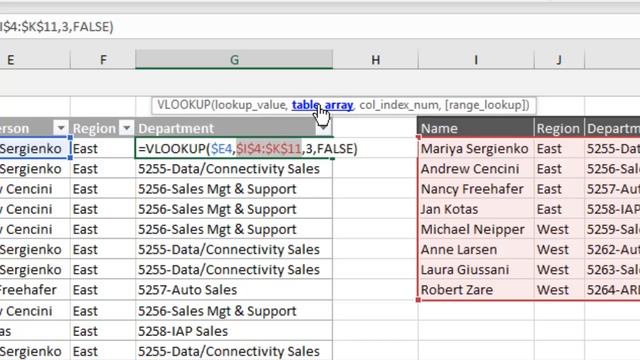Select column J header
The height and width of the screenshot is (360, 640).
559,60
